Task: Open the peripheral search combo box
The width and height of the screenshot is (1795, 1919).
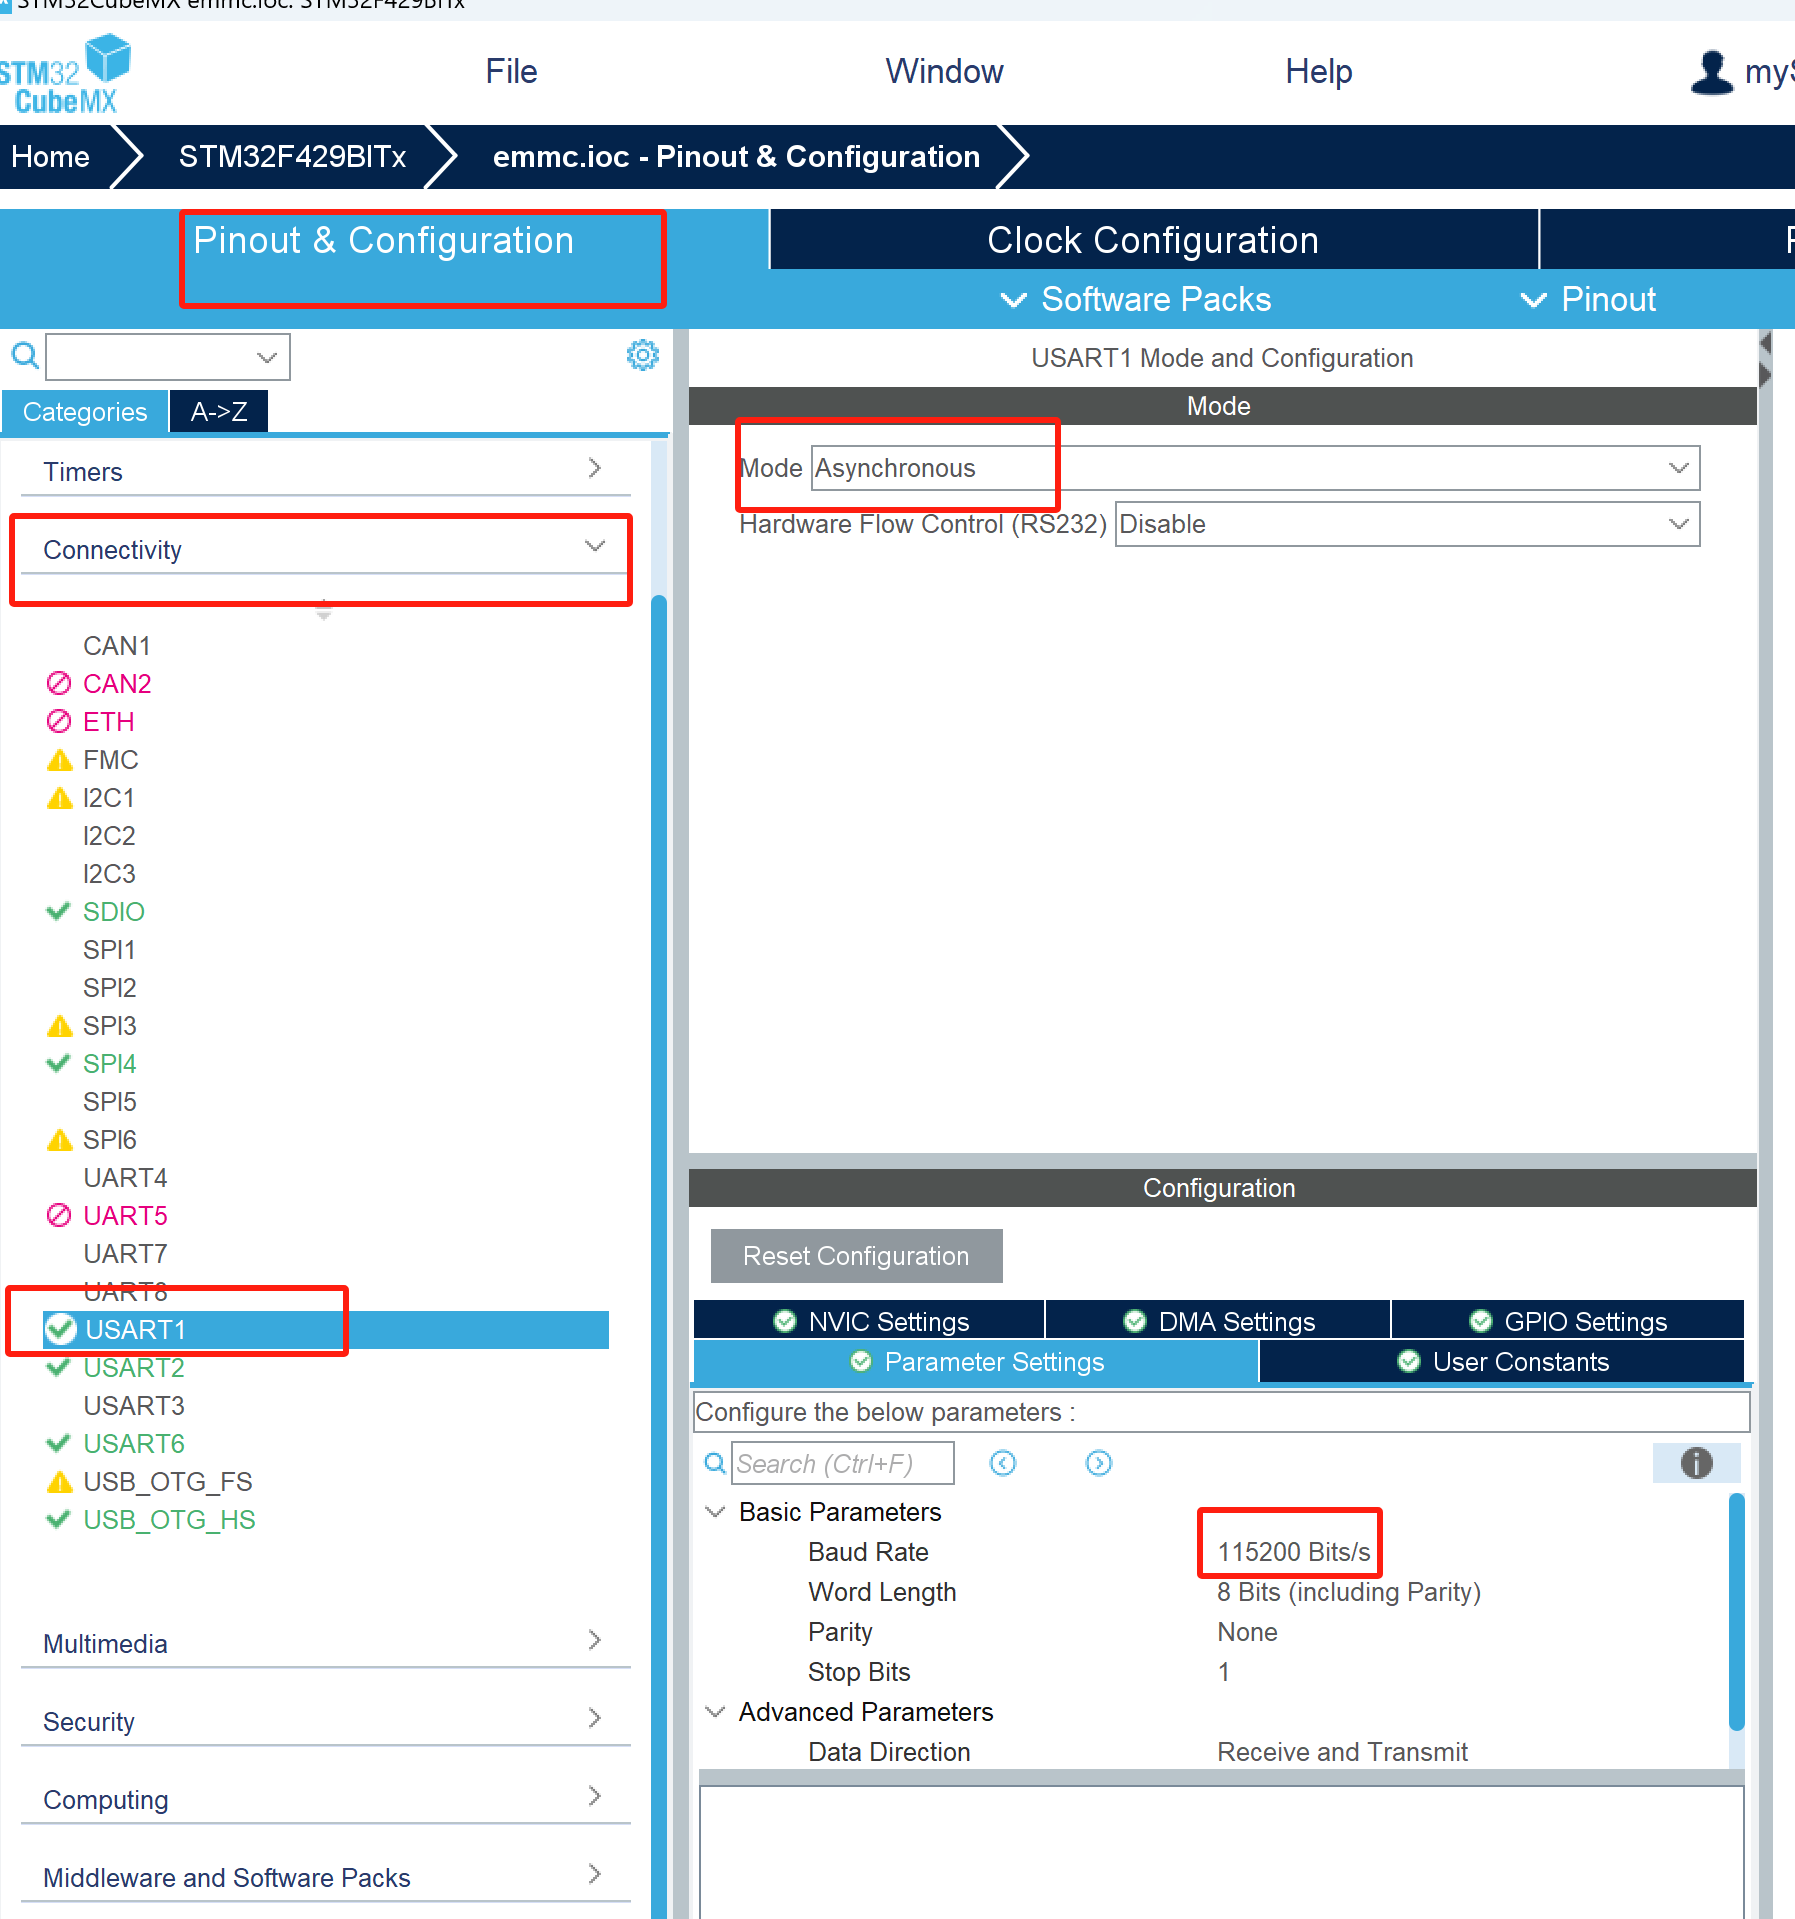Action: click(168, 357)
